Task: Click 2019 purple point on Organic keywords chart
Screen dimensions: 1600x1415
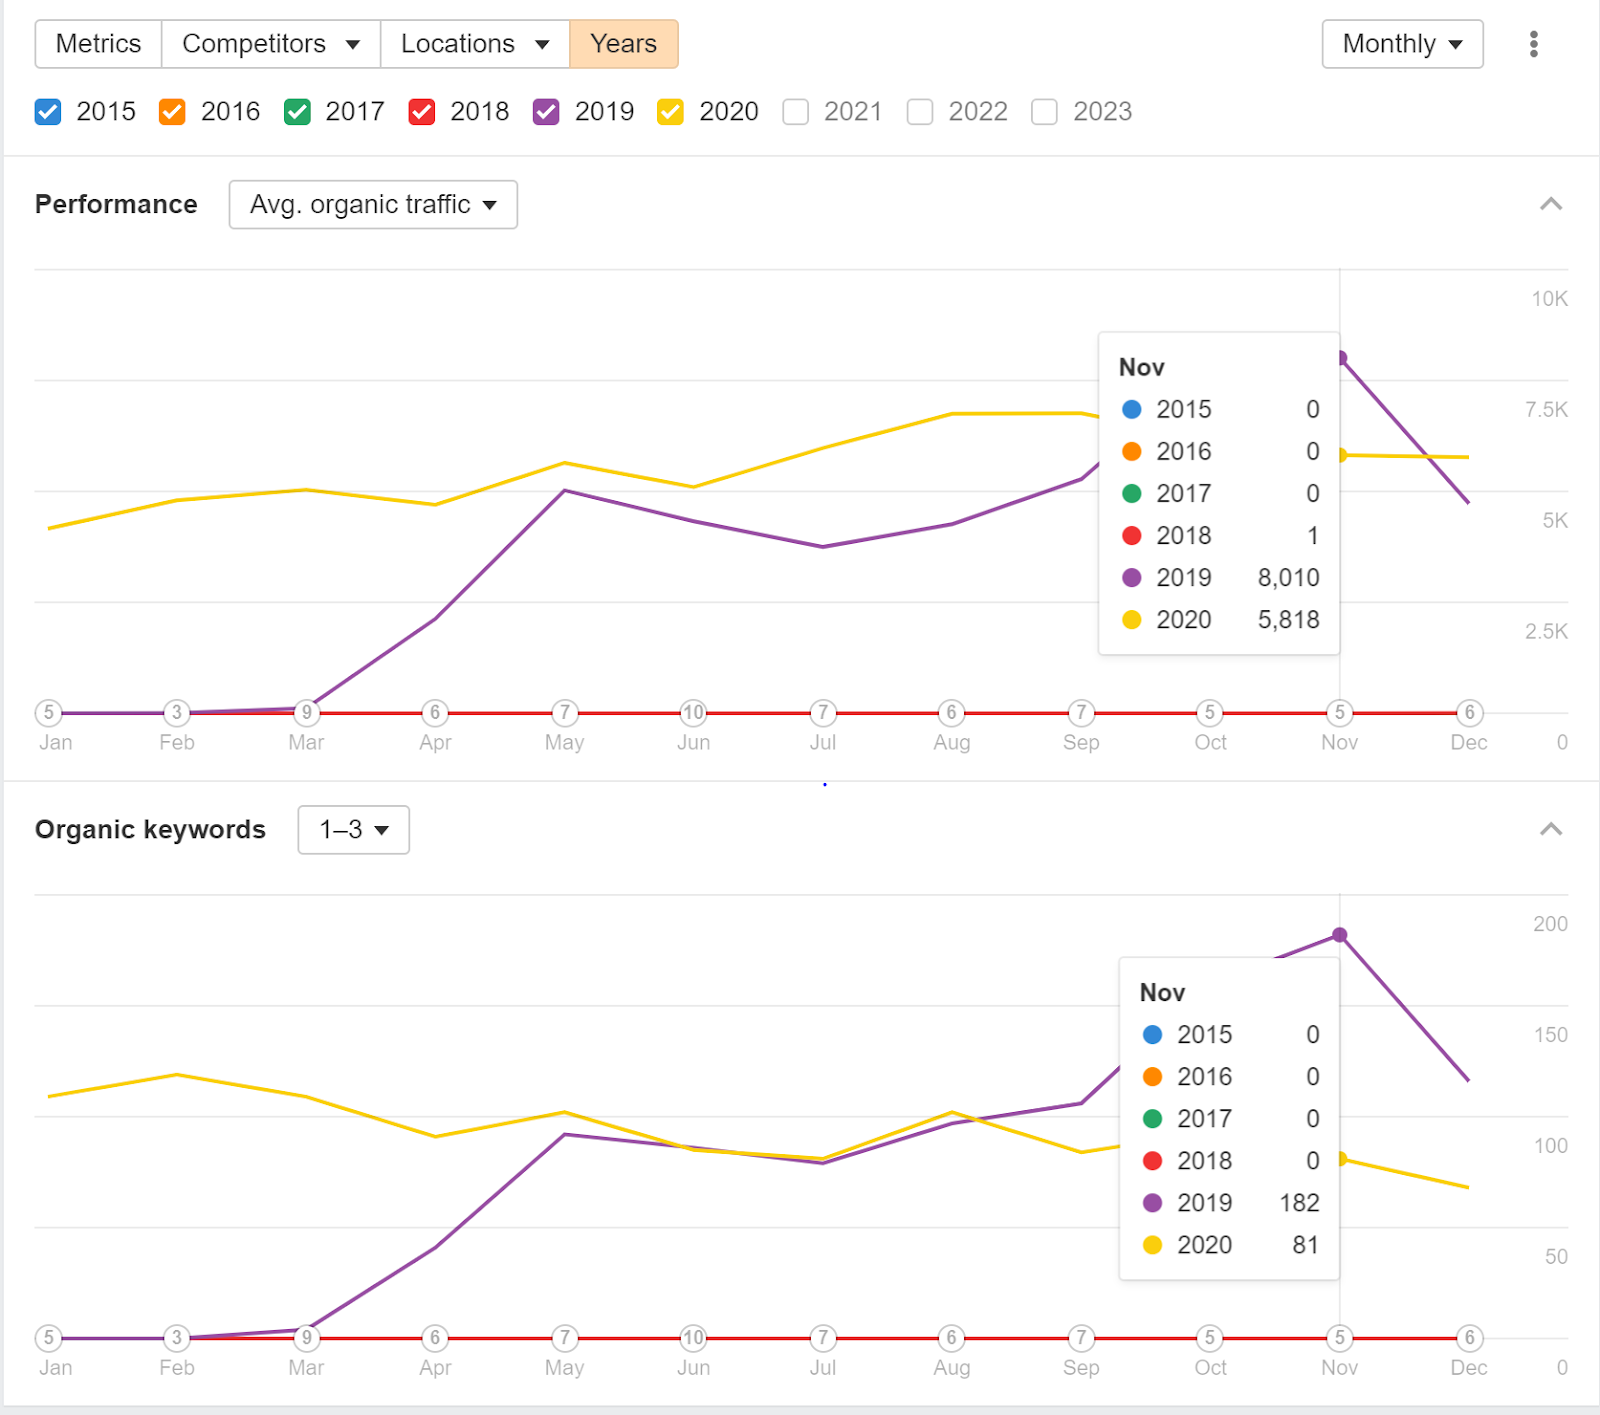Action: [x=1340, y=935]
